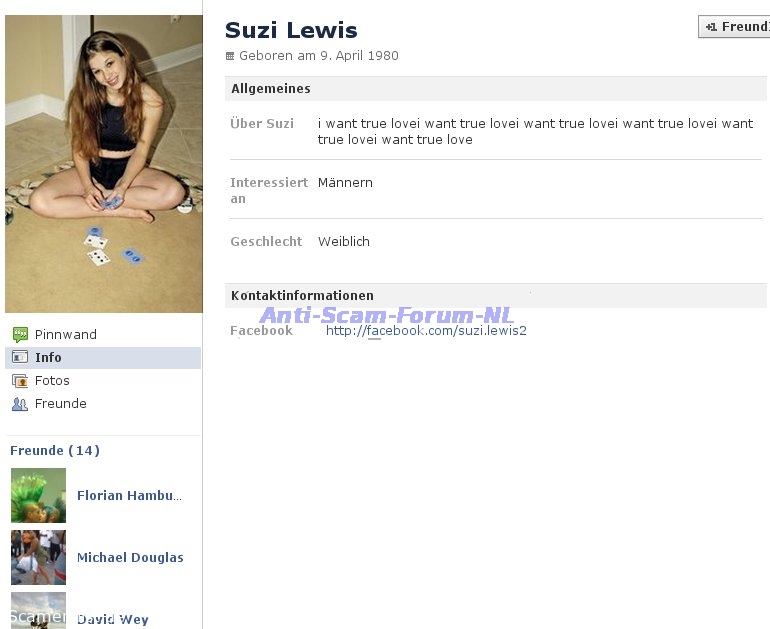The image size is (770, 629).
Task: Go to the Fotos section
Action: coord(52,381)
